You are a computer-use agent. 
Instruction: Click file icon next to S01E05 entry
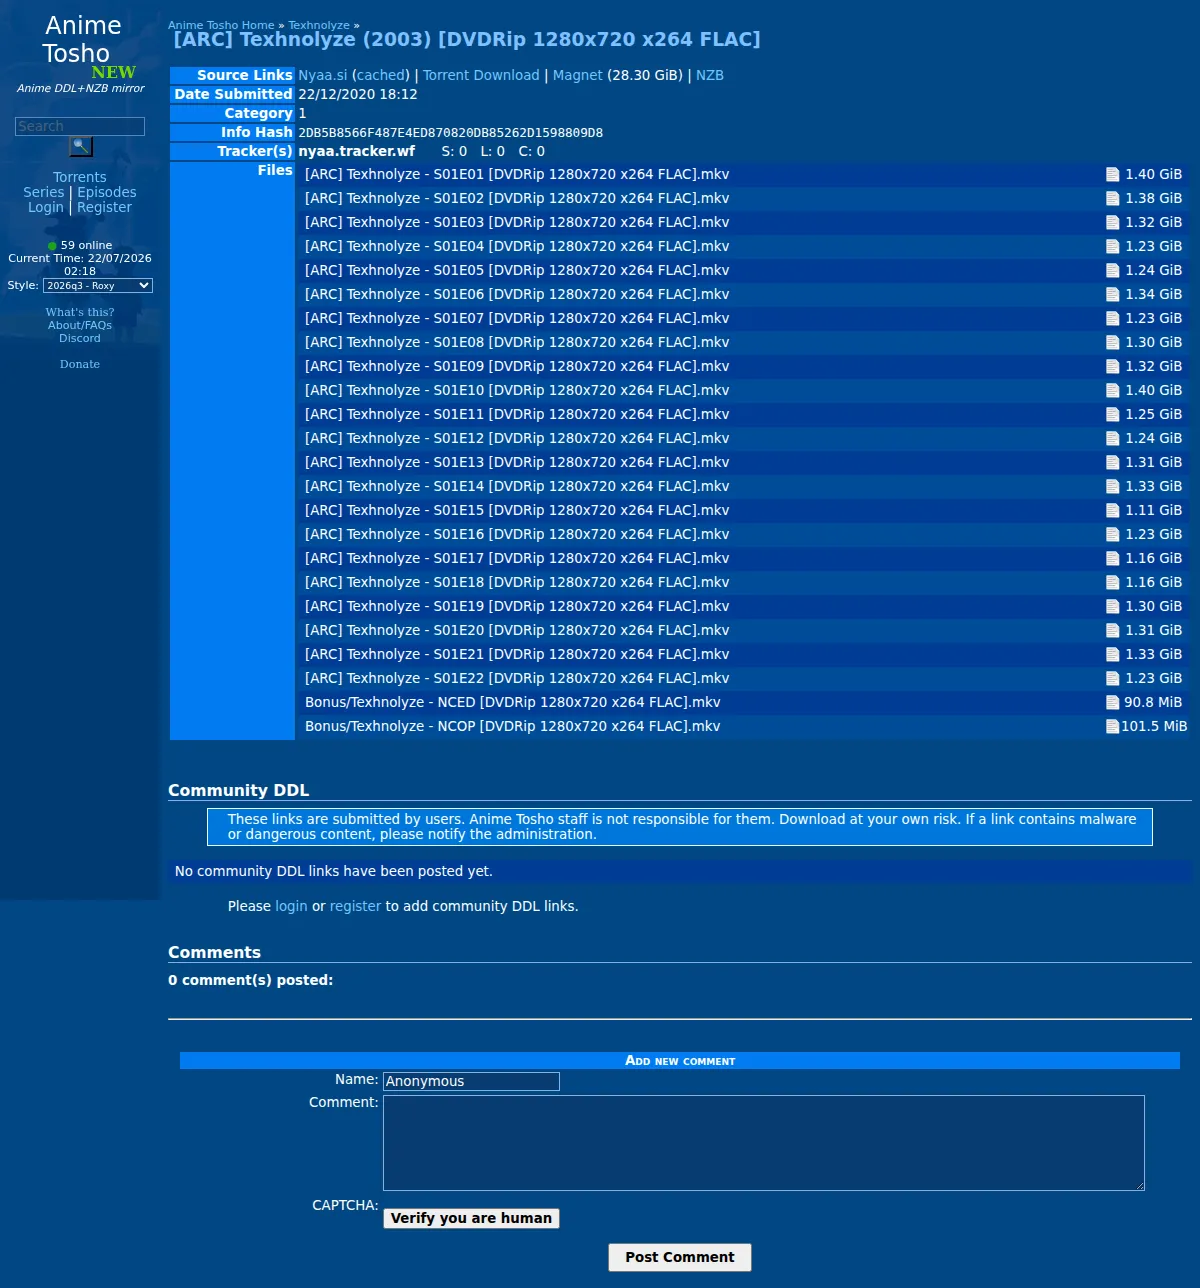point(1112,270)
